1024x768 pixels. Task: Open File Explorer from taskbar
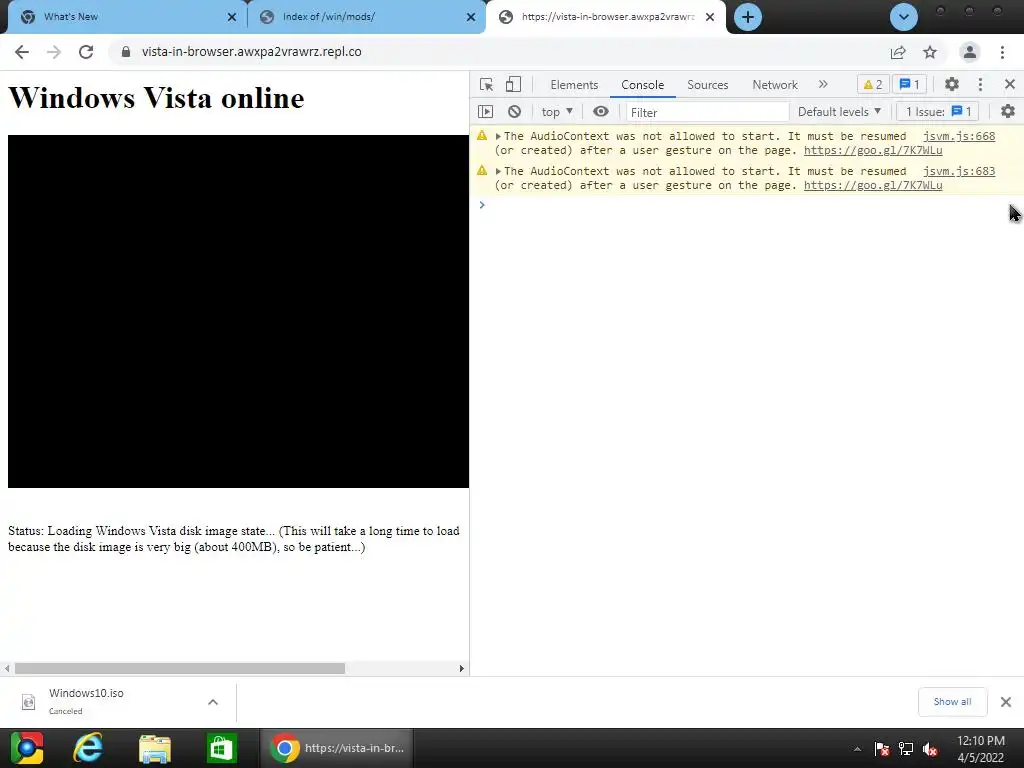point(155,748)
